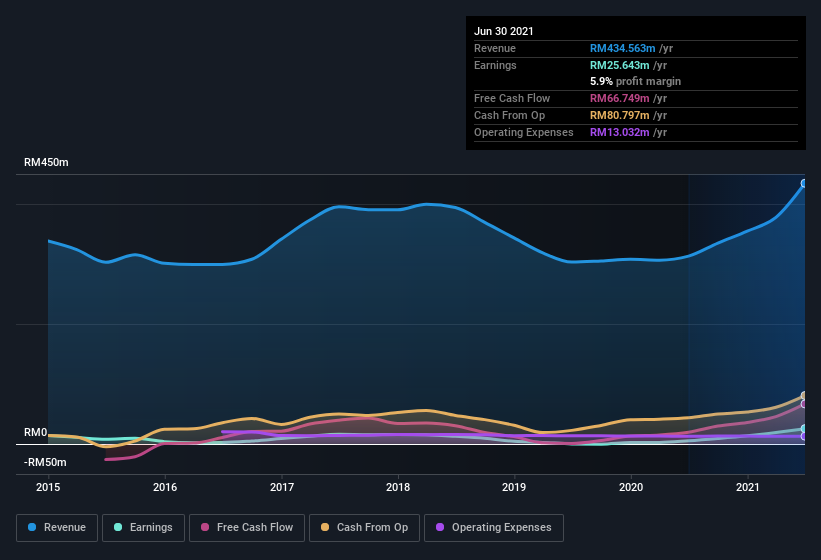
Task: Click the RM25.643m earnings value
Action: tap(619, 65)
